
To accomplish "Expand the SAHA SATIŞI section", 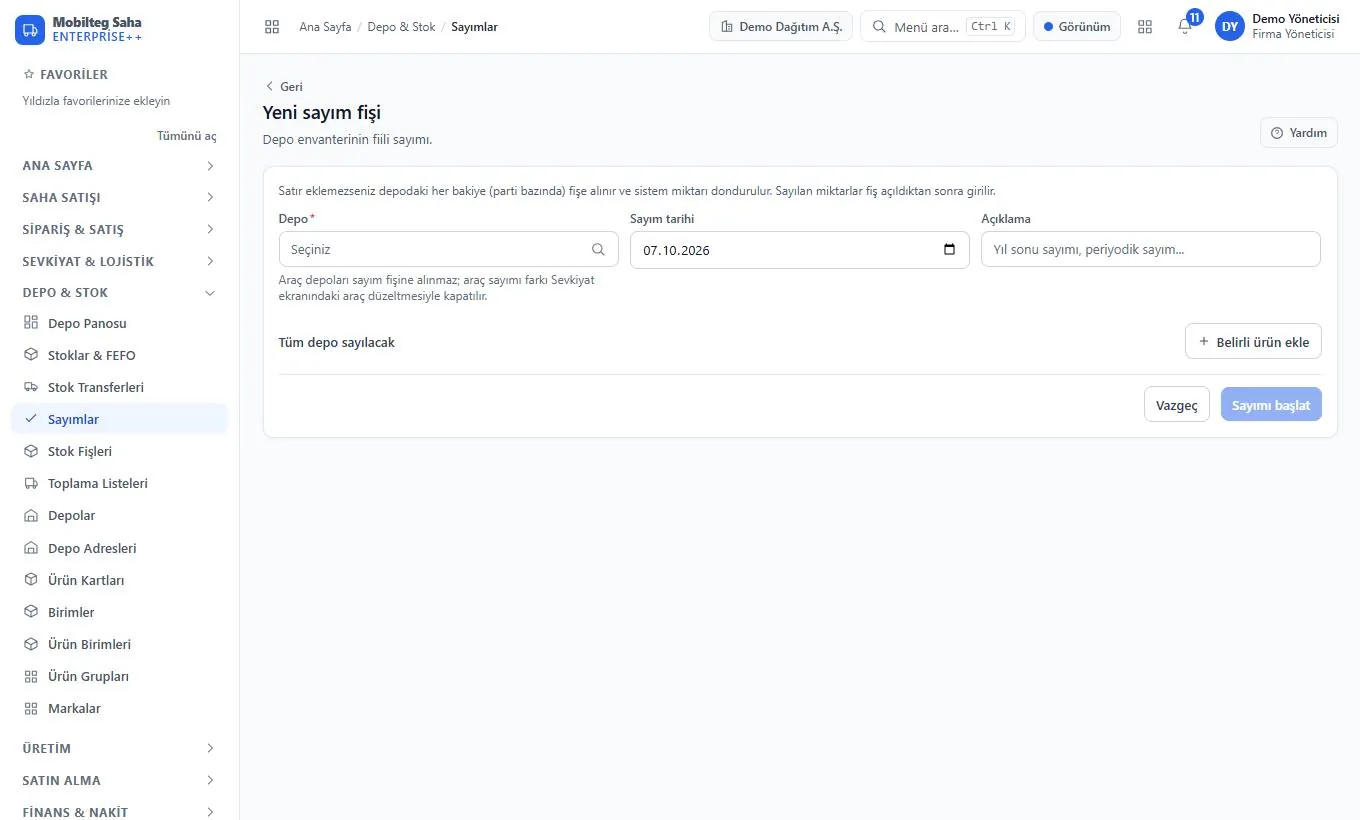I will pyautogui.click(x=119, y=197).
